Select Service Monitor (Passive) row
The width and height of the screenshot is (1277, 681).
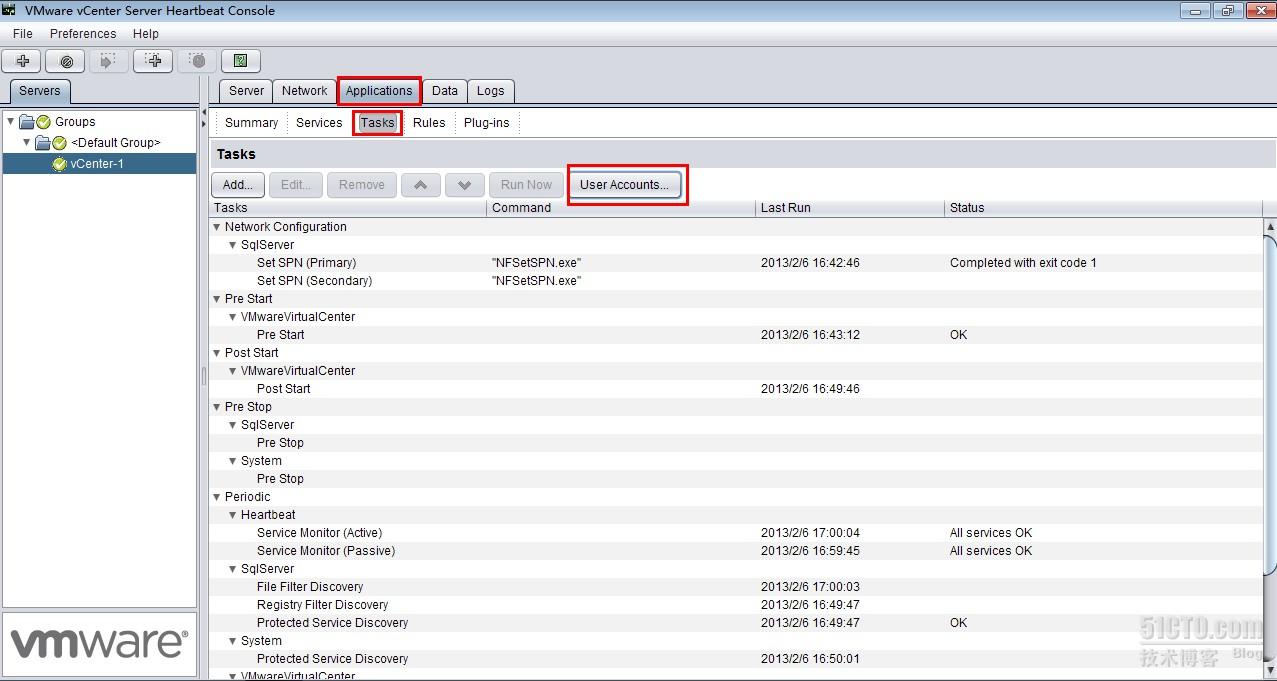(736, 551)
